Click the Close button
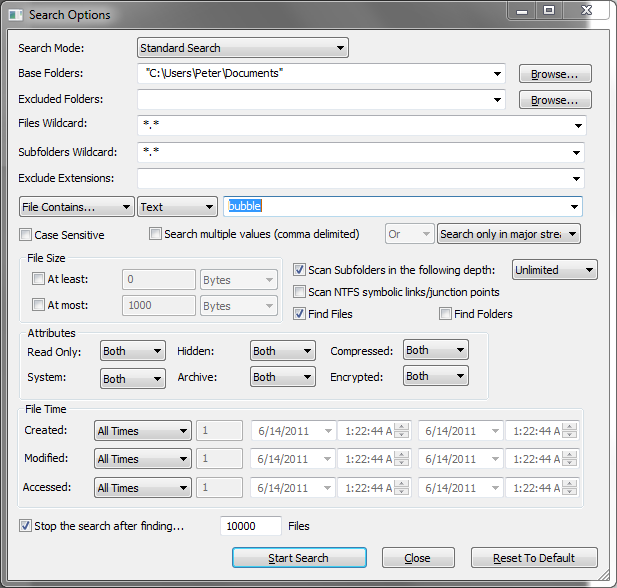Viewport: 617px width, 588px height. click(x=418, y=558)
